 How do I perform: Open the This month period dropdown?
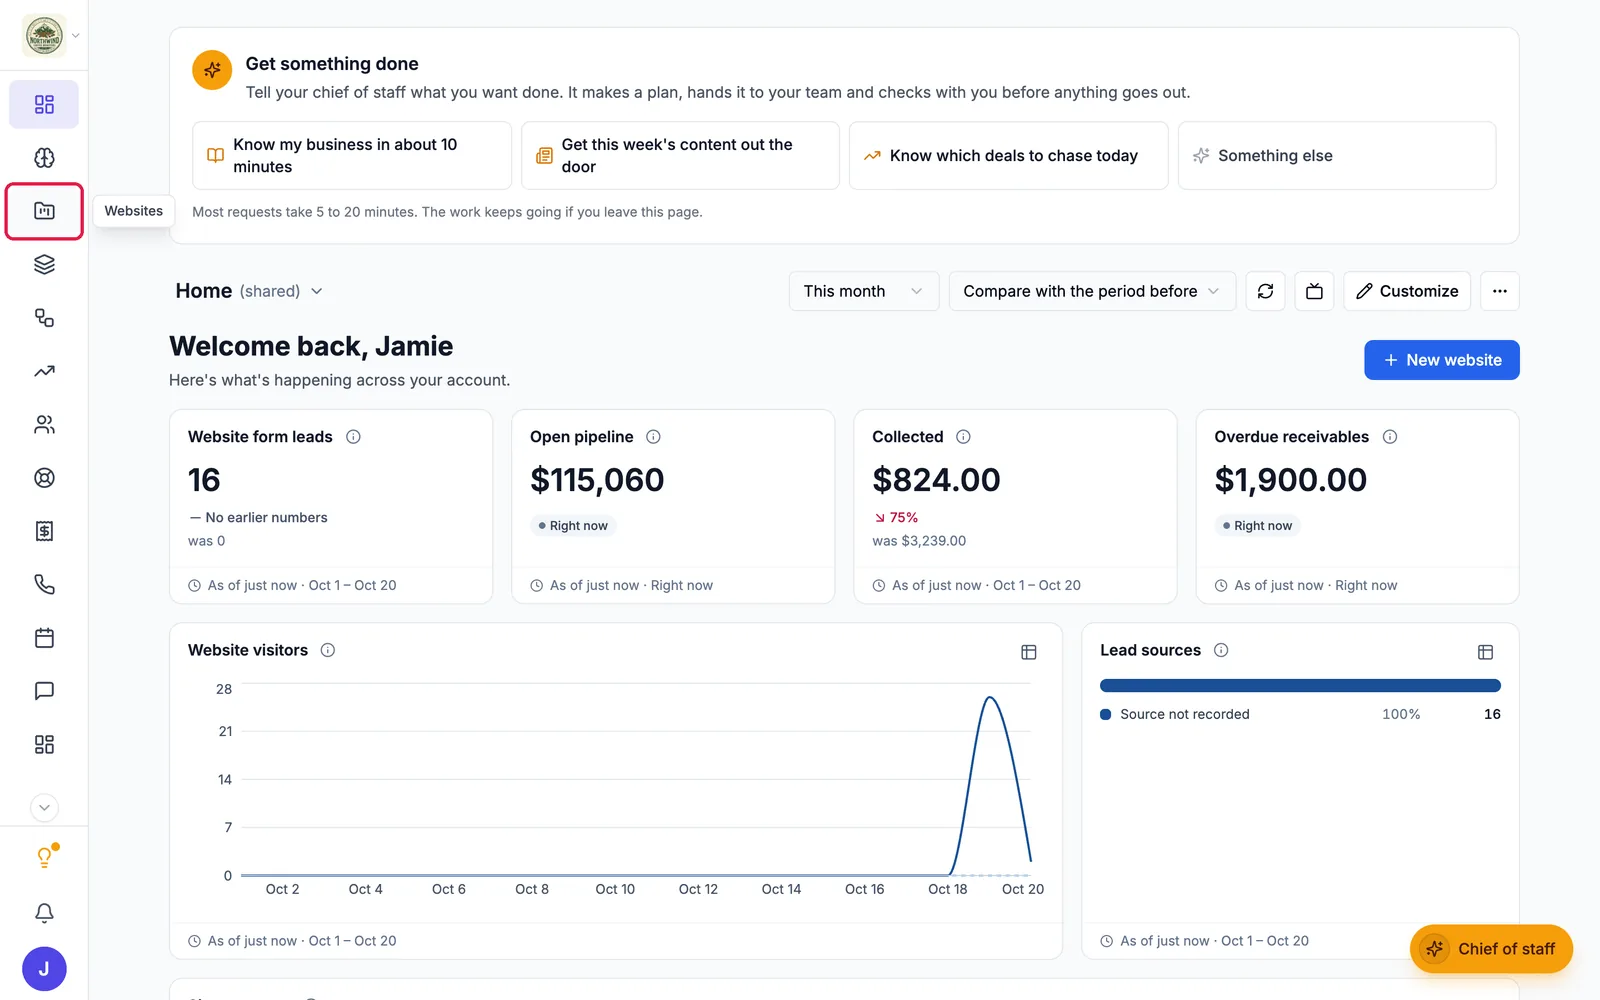pyautogui.click(x=863, y=291)
